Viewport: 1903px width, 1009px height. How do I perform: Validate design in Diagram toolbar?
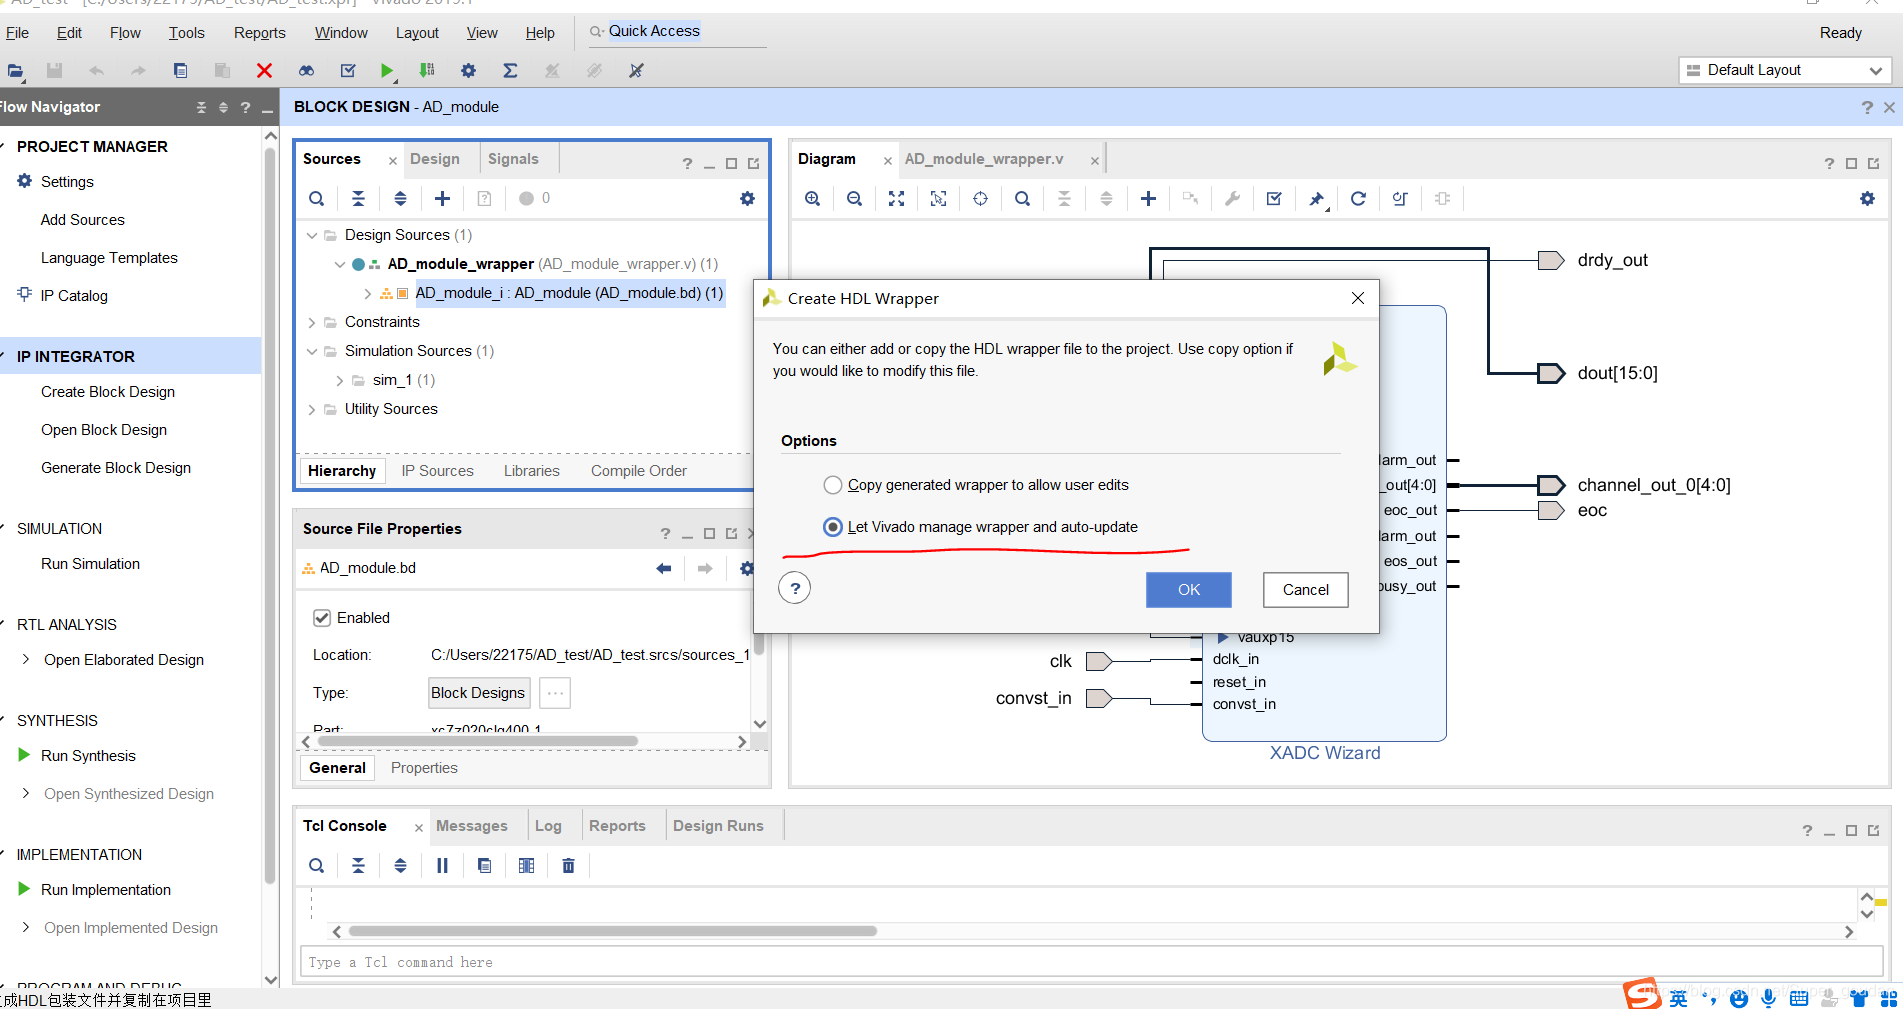[x=1274, y=198]
